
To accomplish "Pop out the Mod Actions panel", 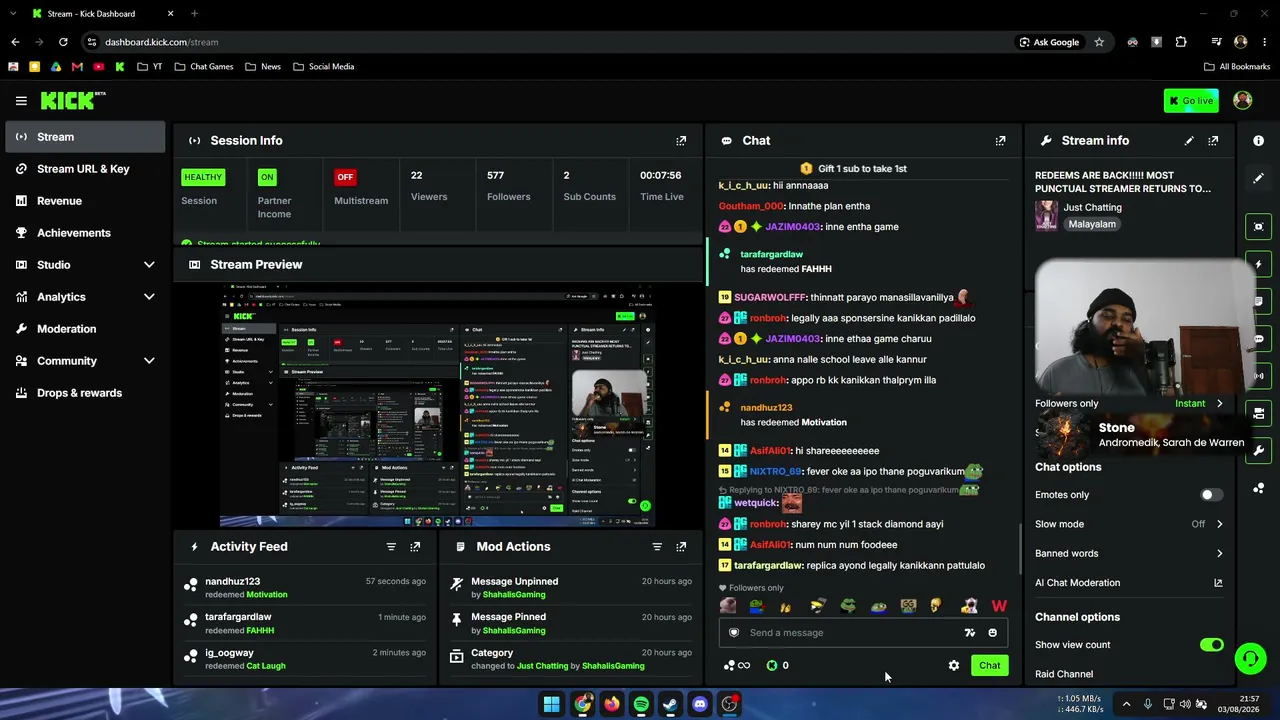I will (x=681, y=547).
